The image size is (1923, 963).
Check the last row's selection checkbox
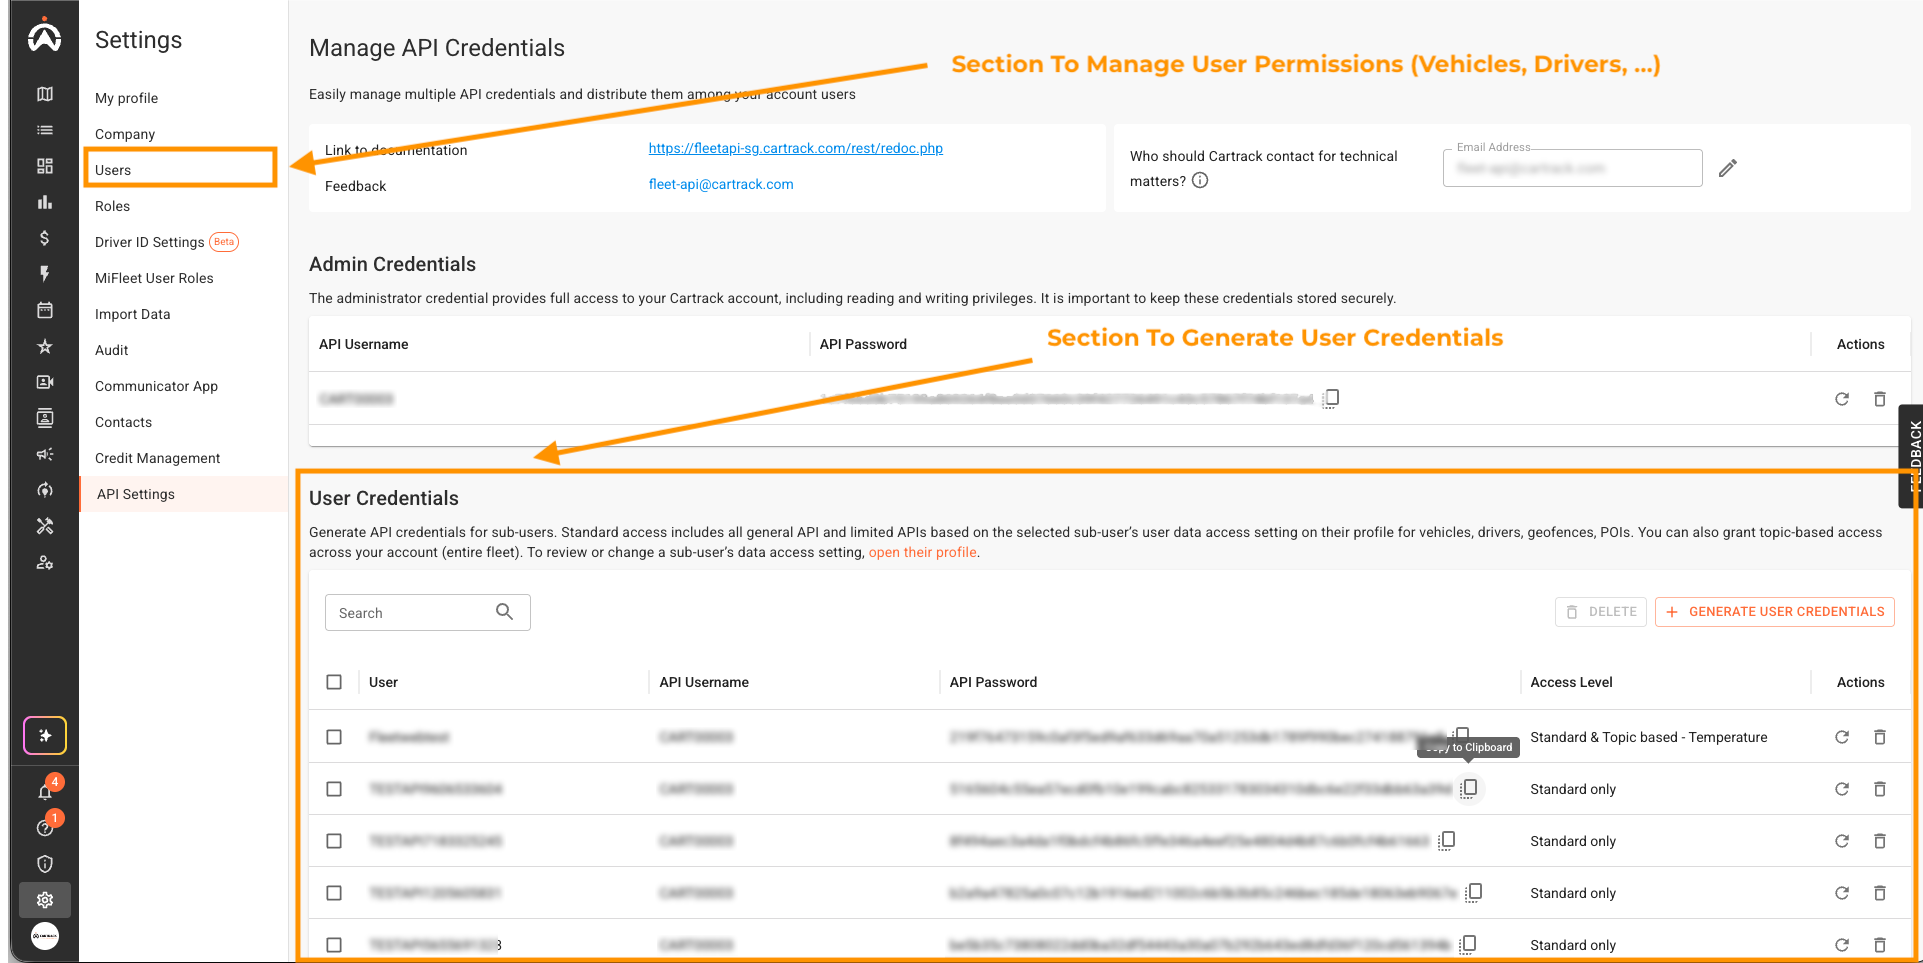[334, 944]
